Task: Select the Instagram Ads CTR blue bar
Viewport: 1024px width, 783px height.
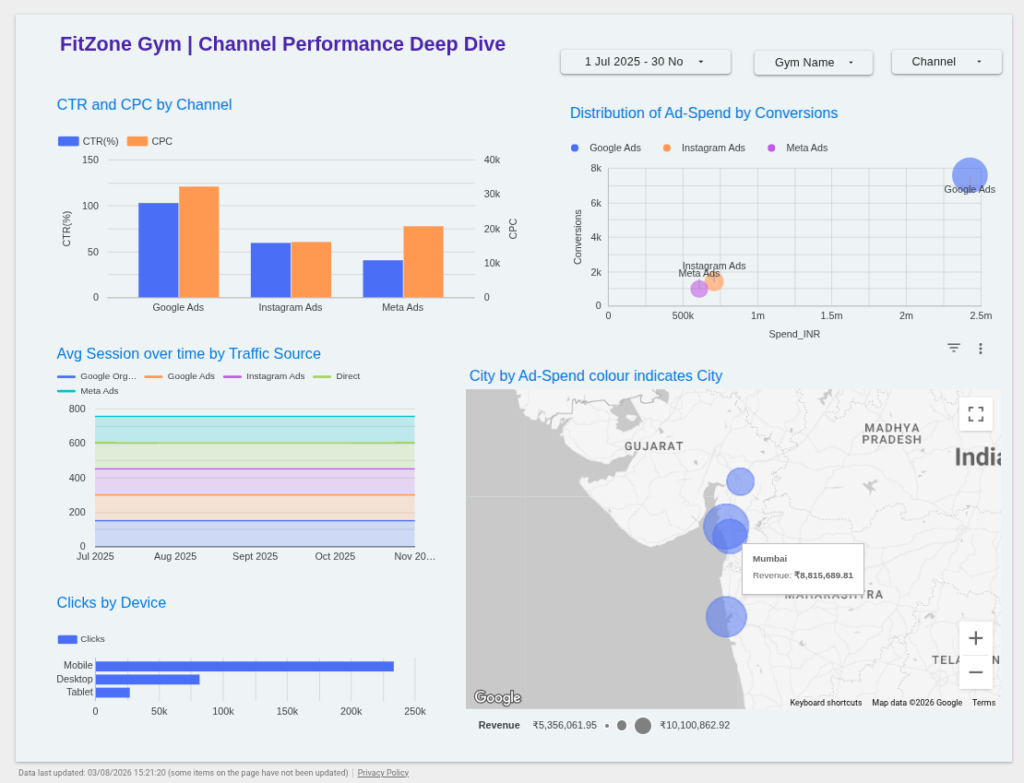Action: point(270,270)
